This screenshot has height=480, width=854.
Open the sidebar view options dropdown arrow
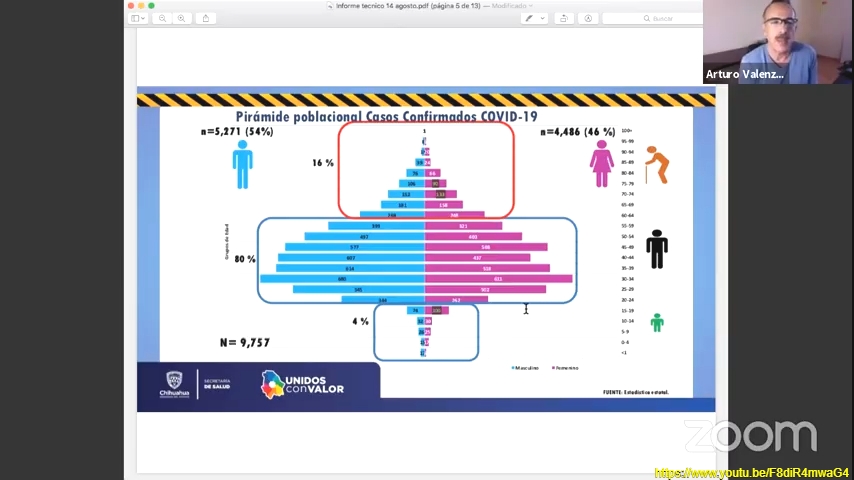pyautogui.click(x=144, y=18)
